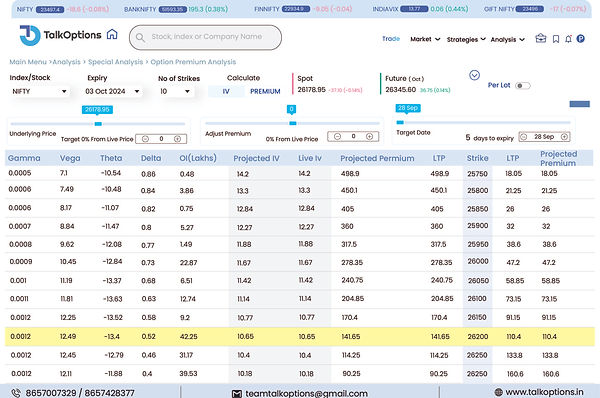The image size is (600, 398).
Task: Click the OI(Lakhs) column header
Action: click(198, 158)
